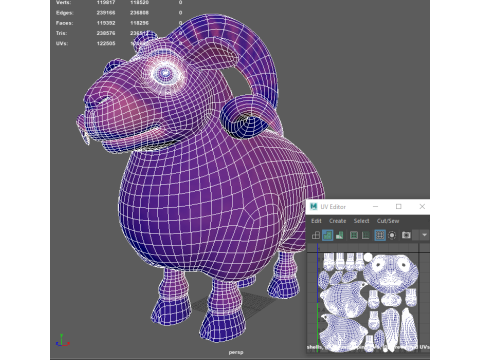Toggle the highlighted green shaded UV display icon
480x360 pixels.
[327, 235]
